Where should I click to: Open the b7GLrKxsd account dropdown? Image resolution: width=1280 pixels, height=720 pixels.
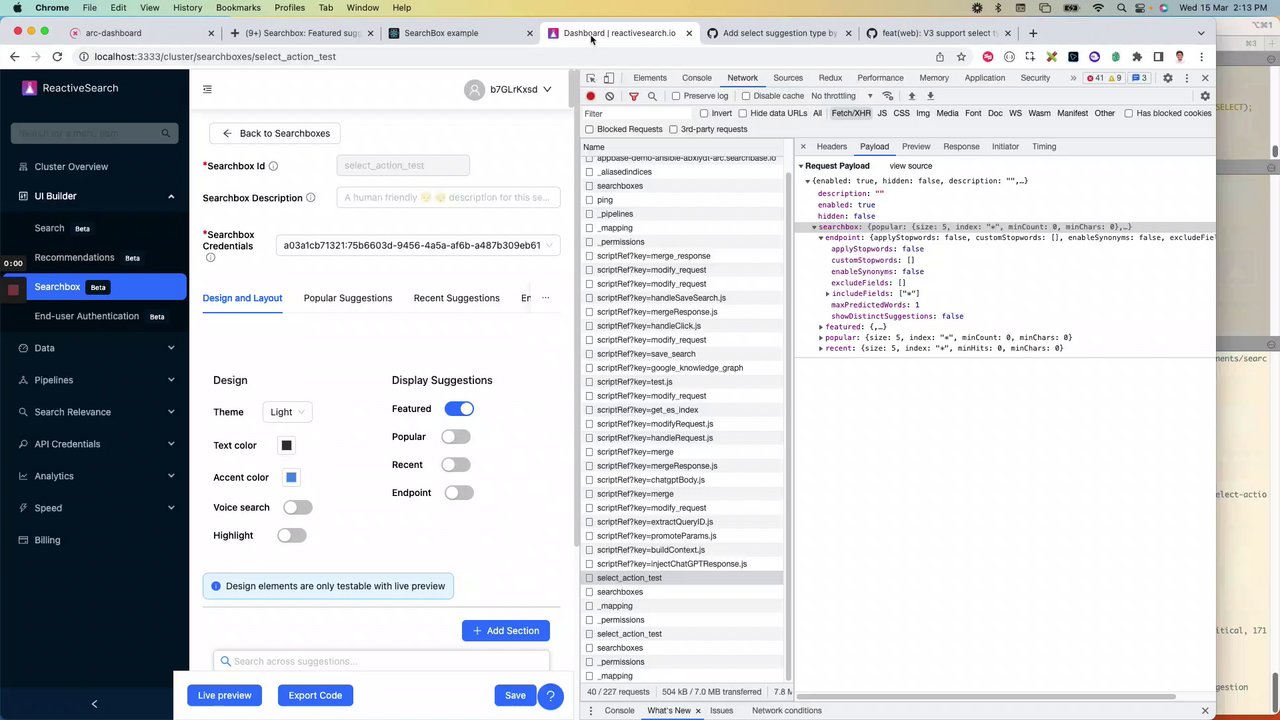(509, 89)
